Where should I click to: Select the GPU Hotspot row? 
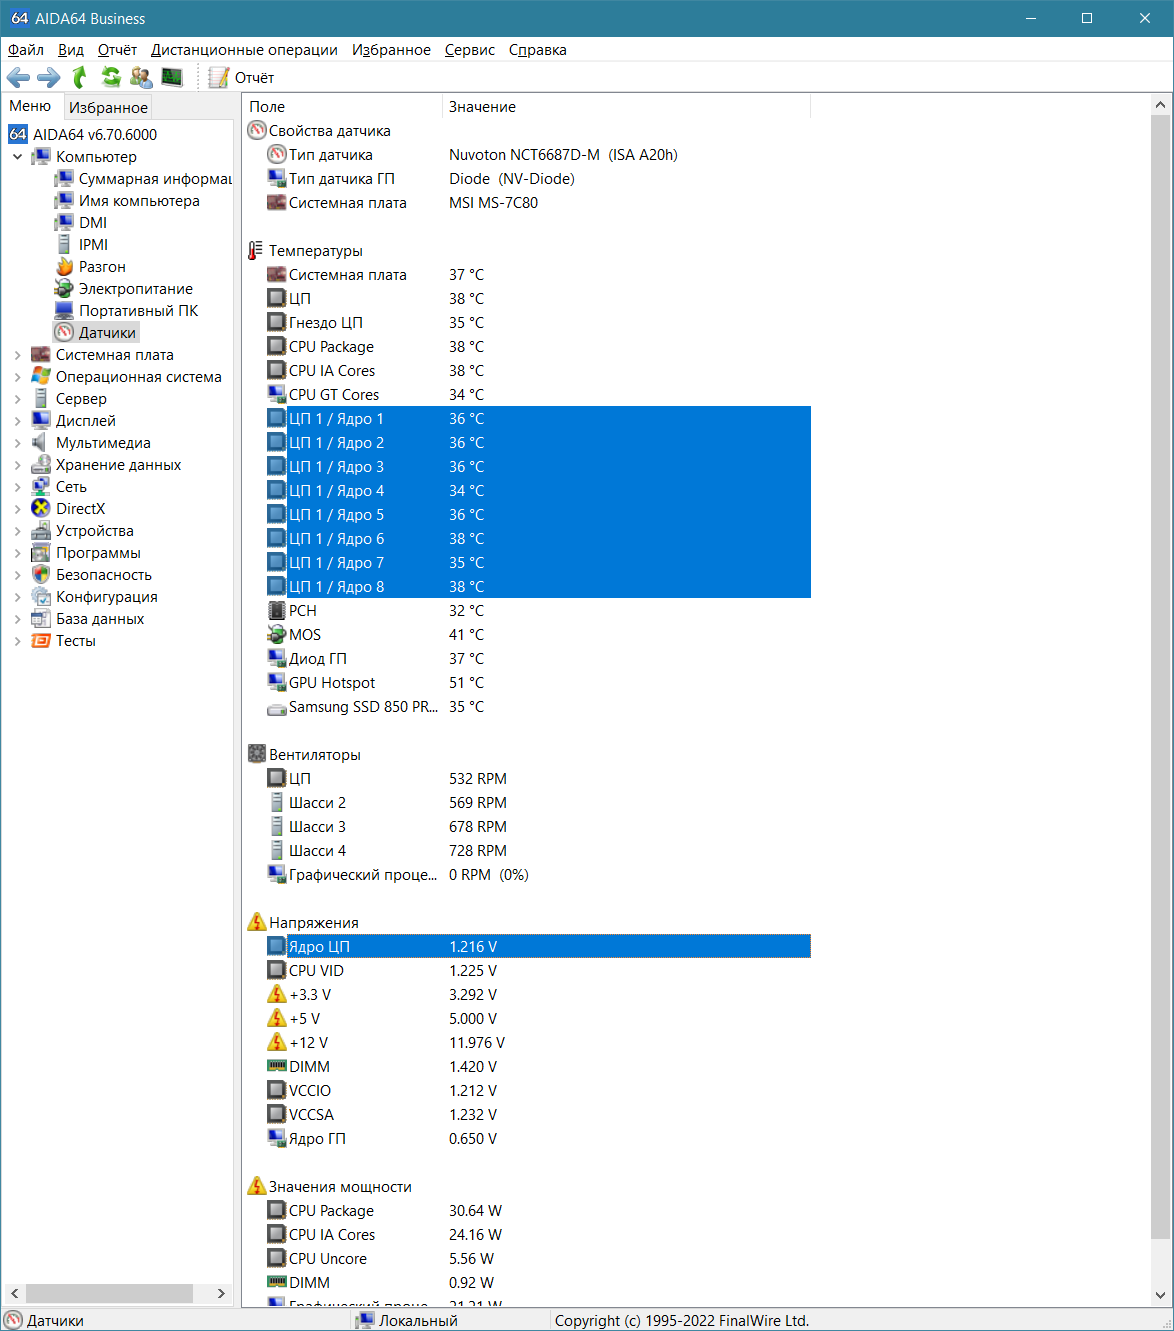click(x=538, y=683)
